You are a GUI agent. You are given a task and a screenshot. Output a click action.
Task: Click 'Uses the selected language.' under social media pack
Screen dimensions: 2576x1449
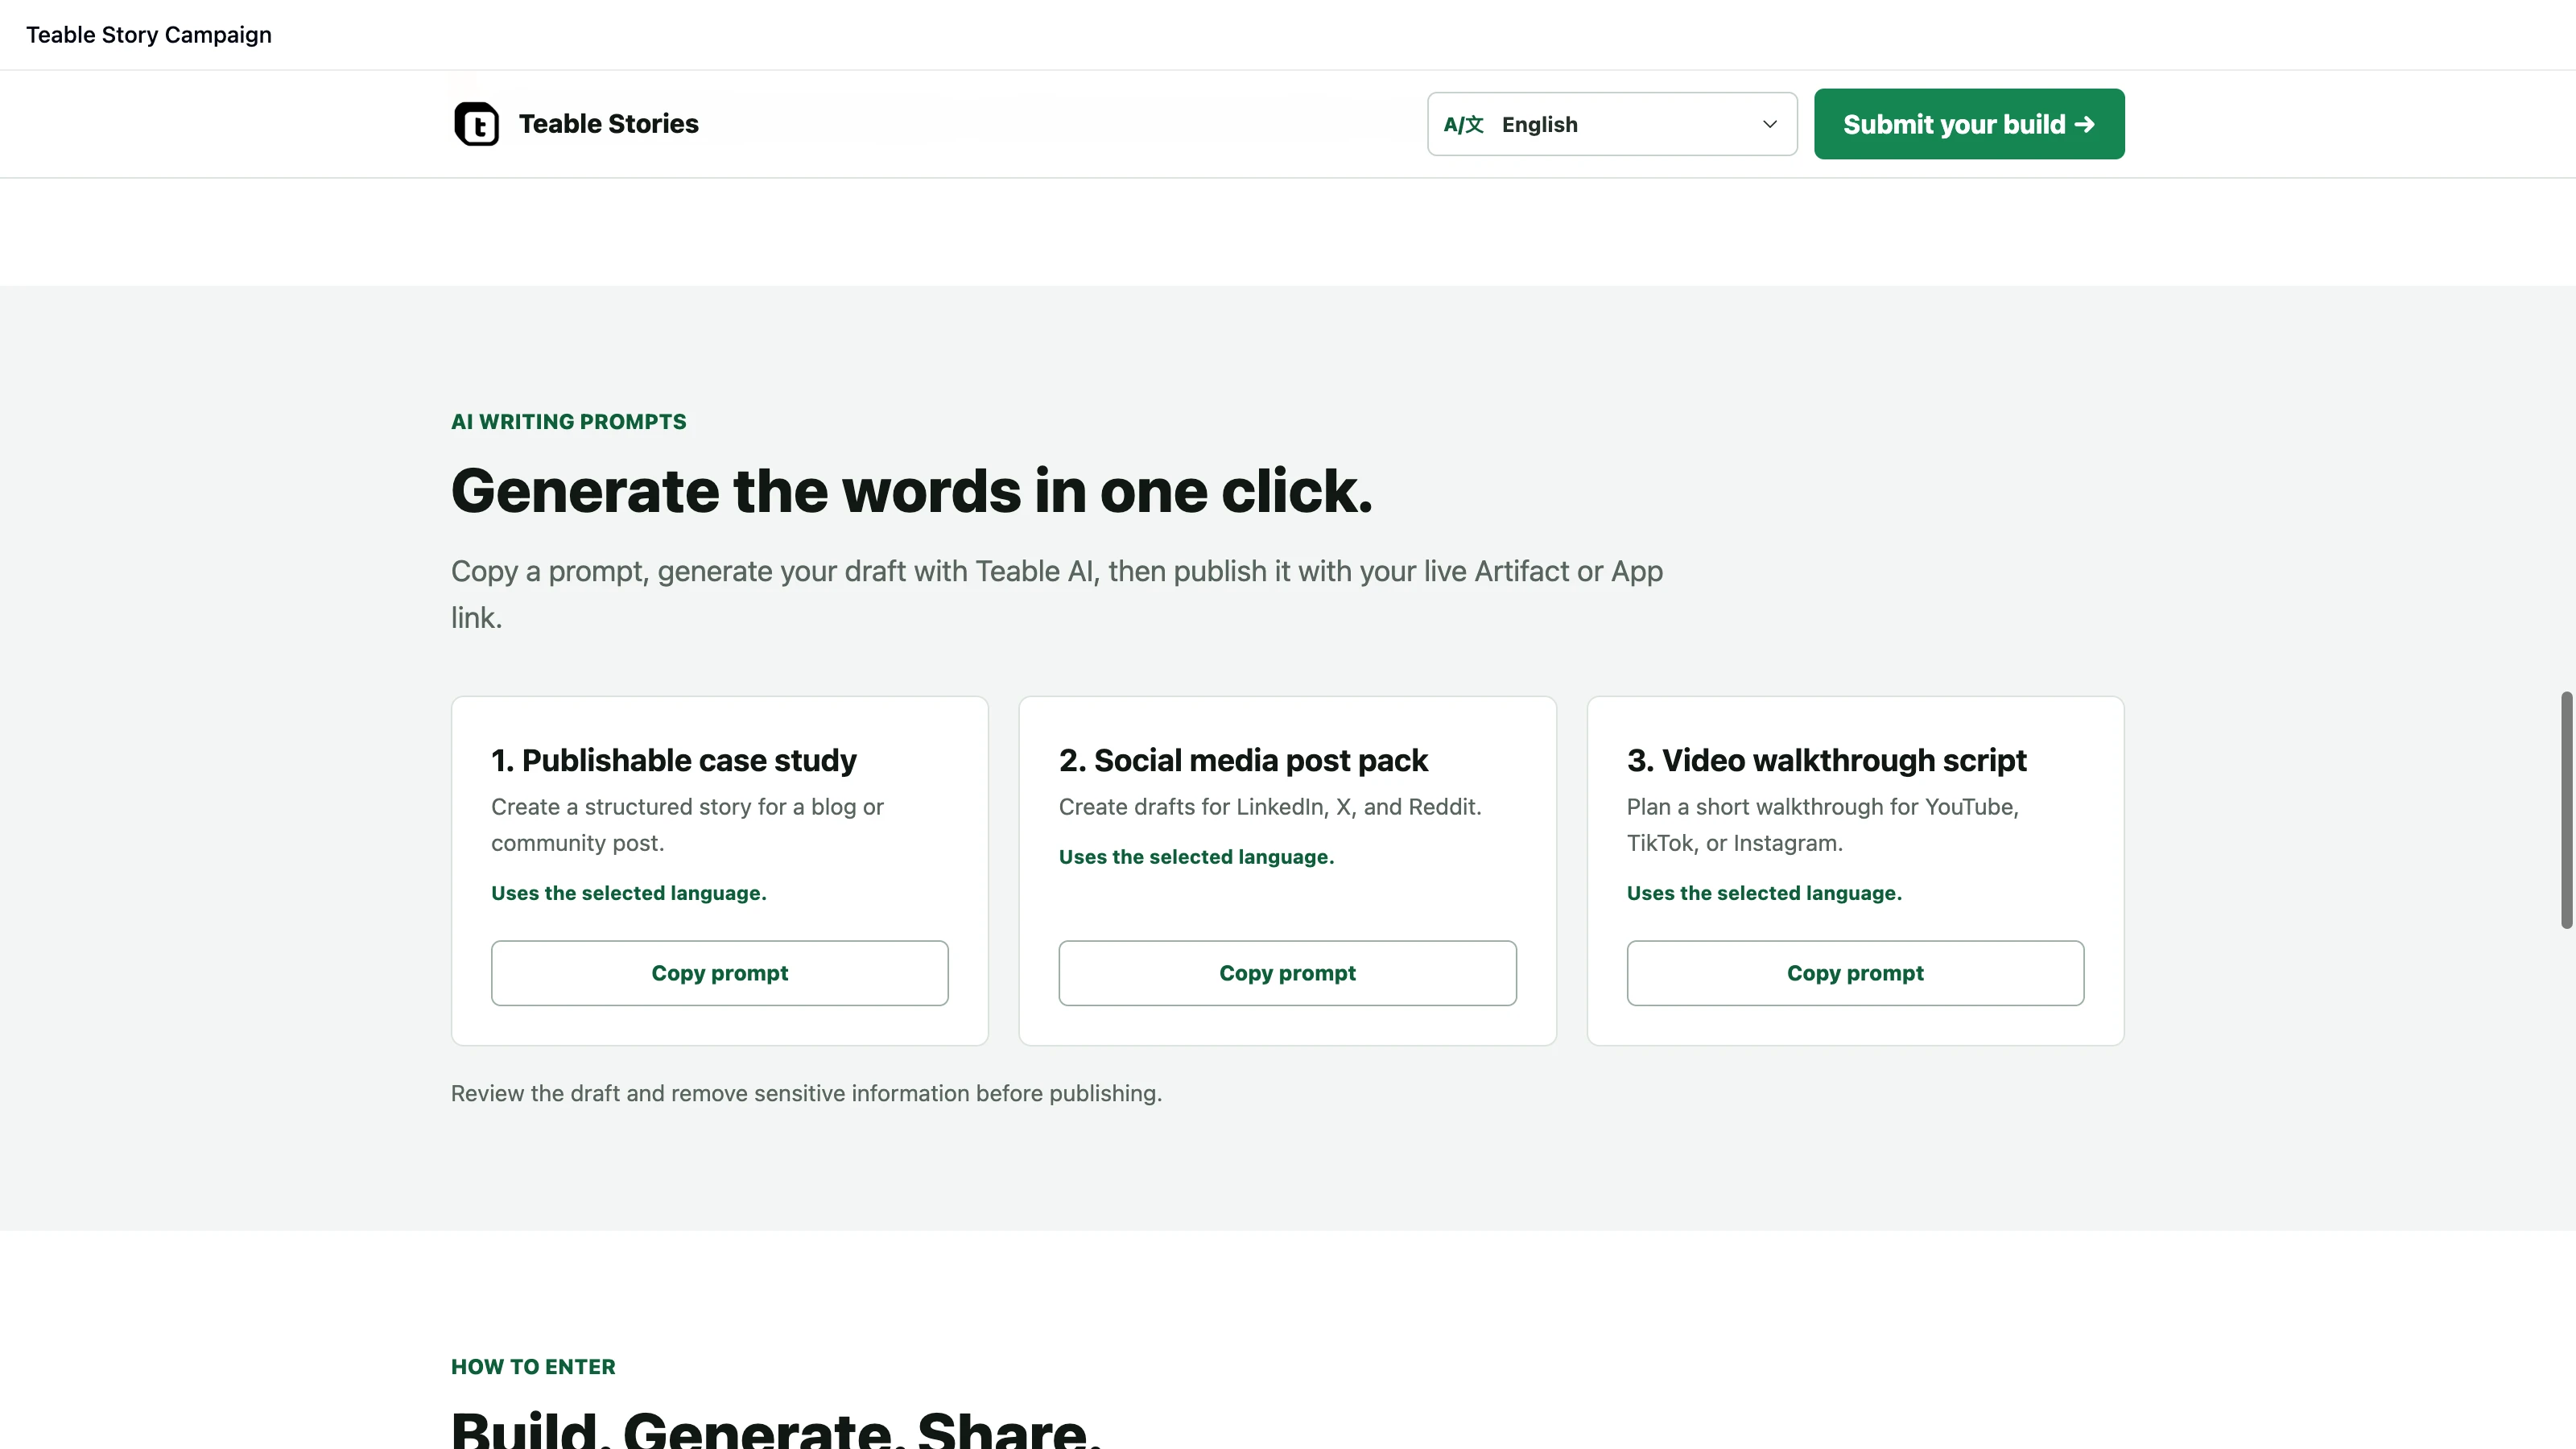[x=1196, y=857]
